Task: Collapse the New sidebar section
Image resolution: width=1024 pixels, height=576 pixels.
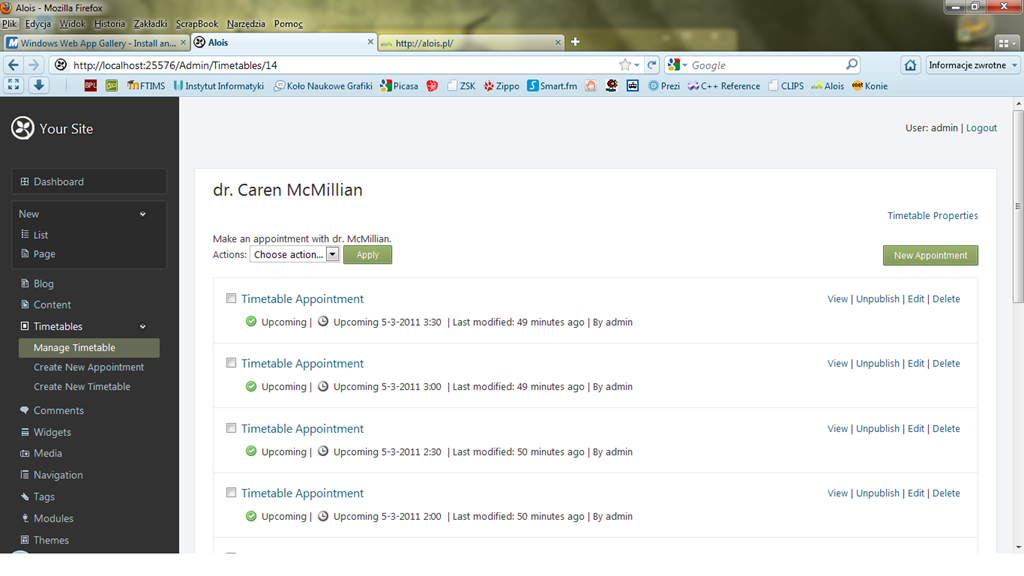Action: tap(142, 214)
